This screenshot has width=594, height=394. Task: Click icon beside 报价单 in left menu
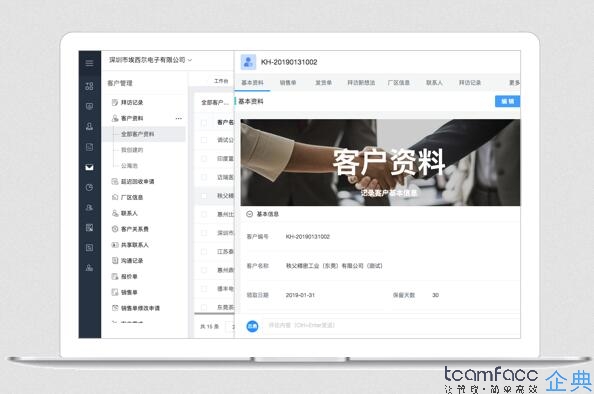pyautogui.click(x=115, y=276)
